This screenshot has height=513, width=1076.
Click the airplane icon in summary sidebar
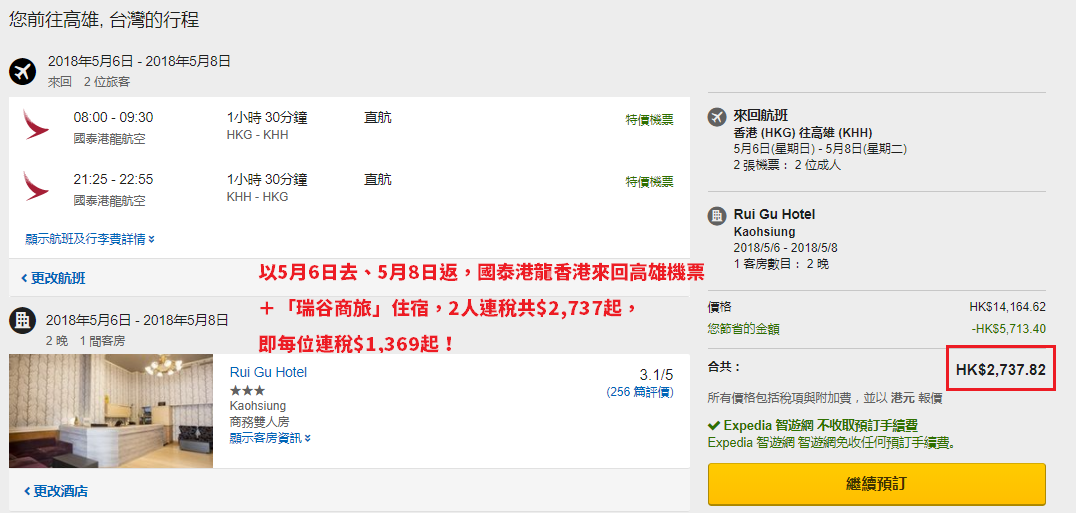tap(716, 117)
